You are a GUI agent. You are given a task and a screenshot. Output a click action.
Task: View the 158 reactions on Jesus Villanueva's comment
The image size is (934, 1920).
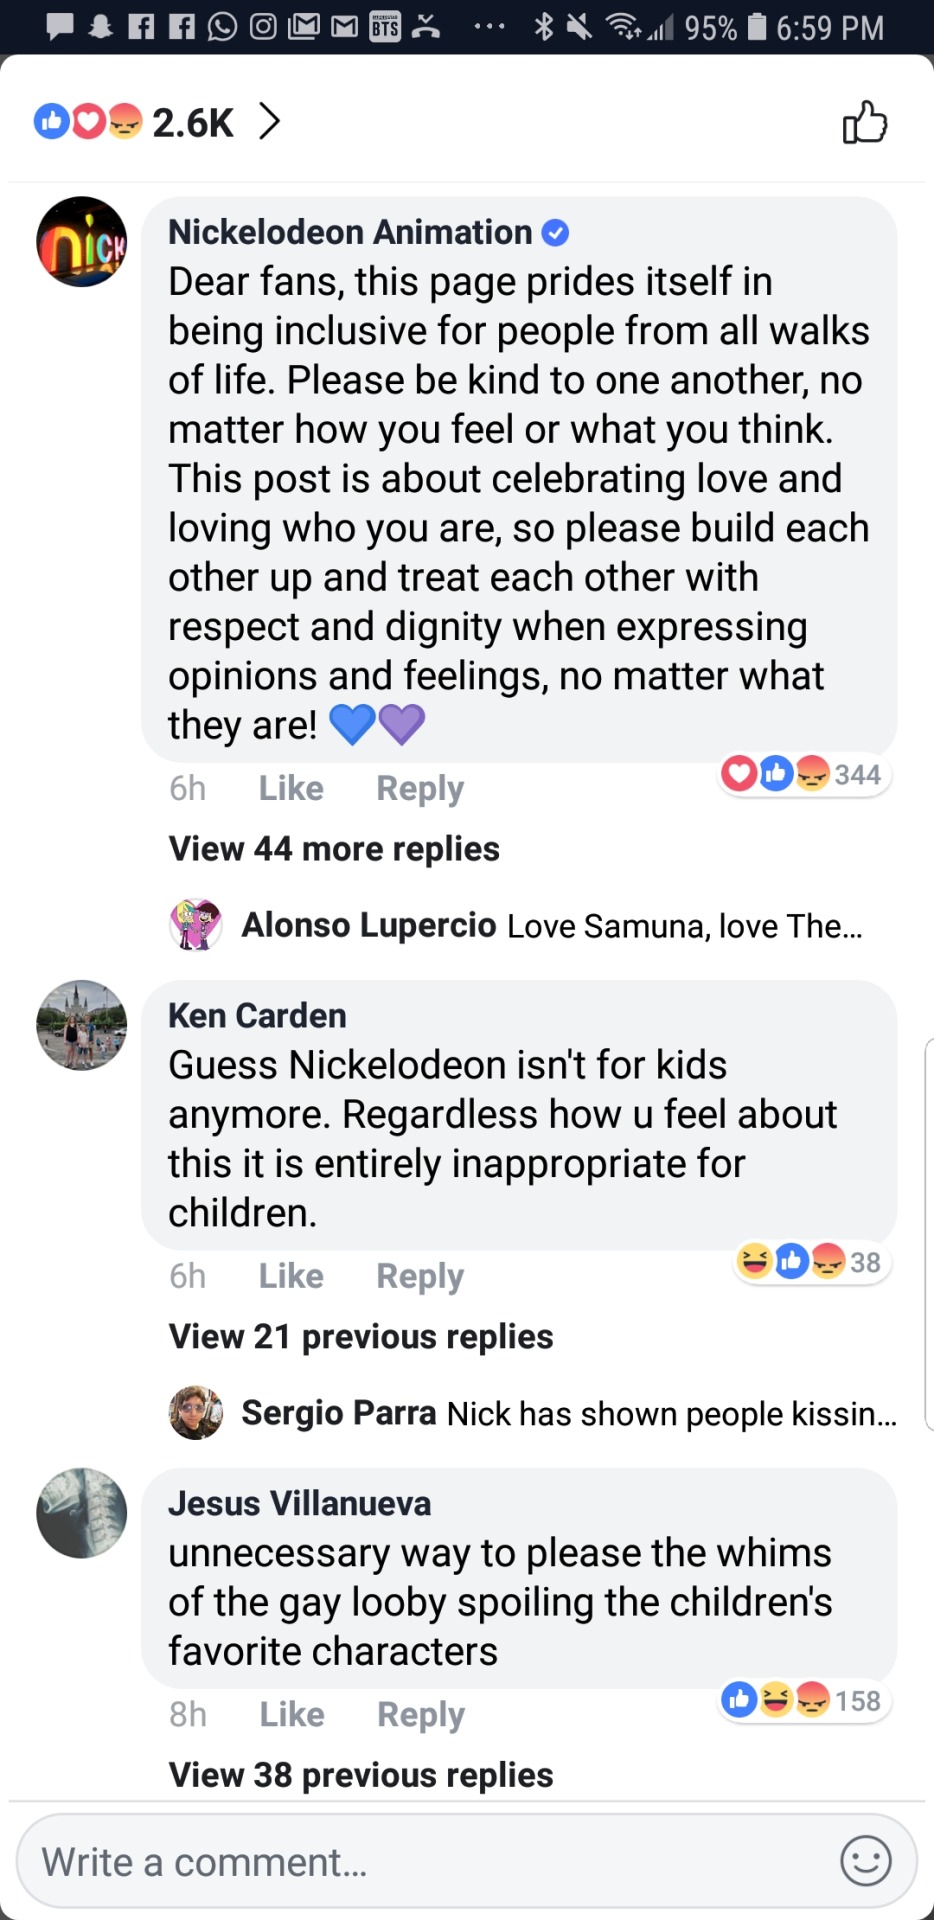click(x=804, y=1700)
